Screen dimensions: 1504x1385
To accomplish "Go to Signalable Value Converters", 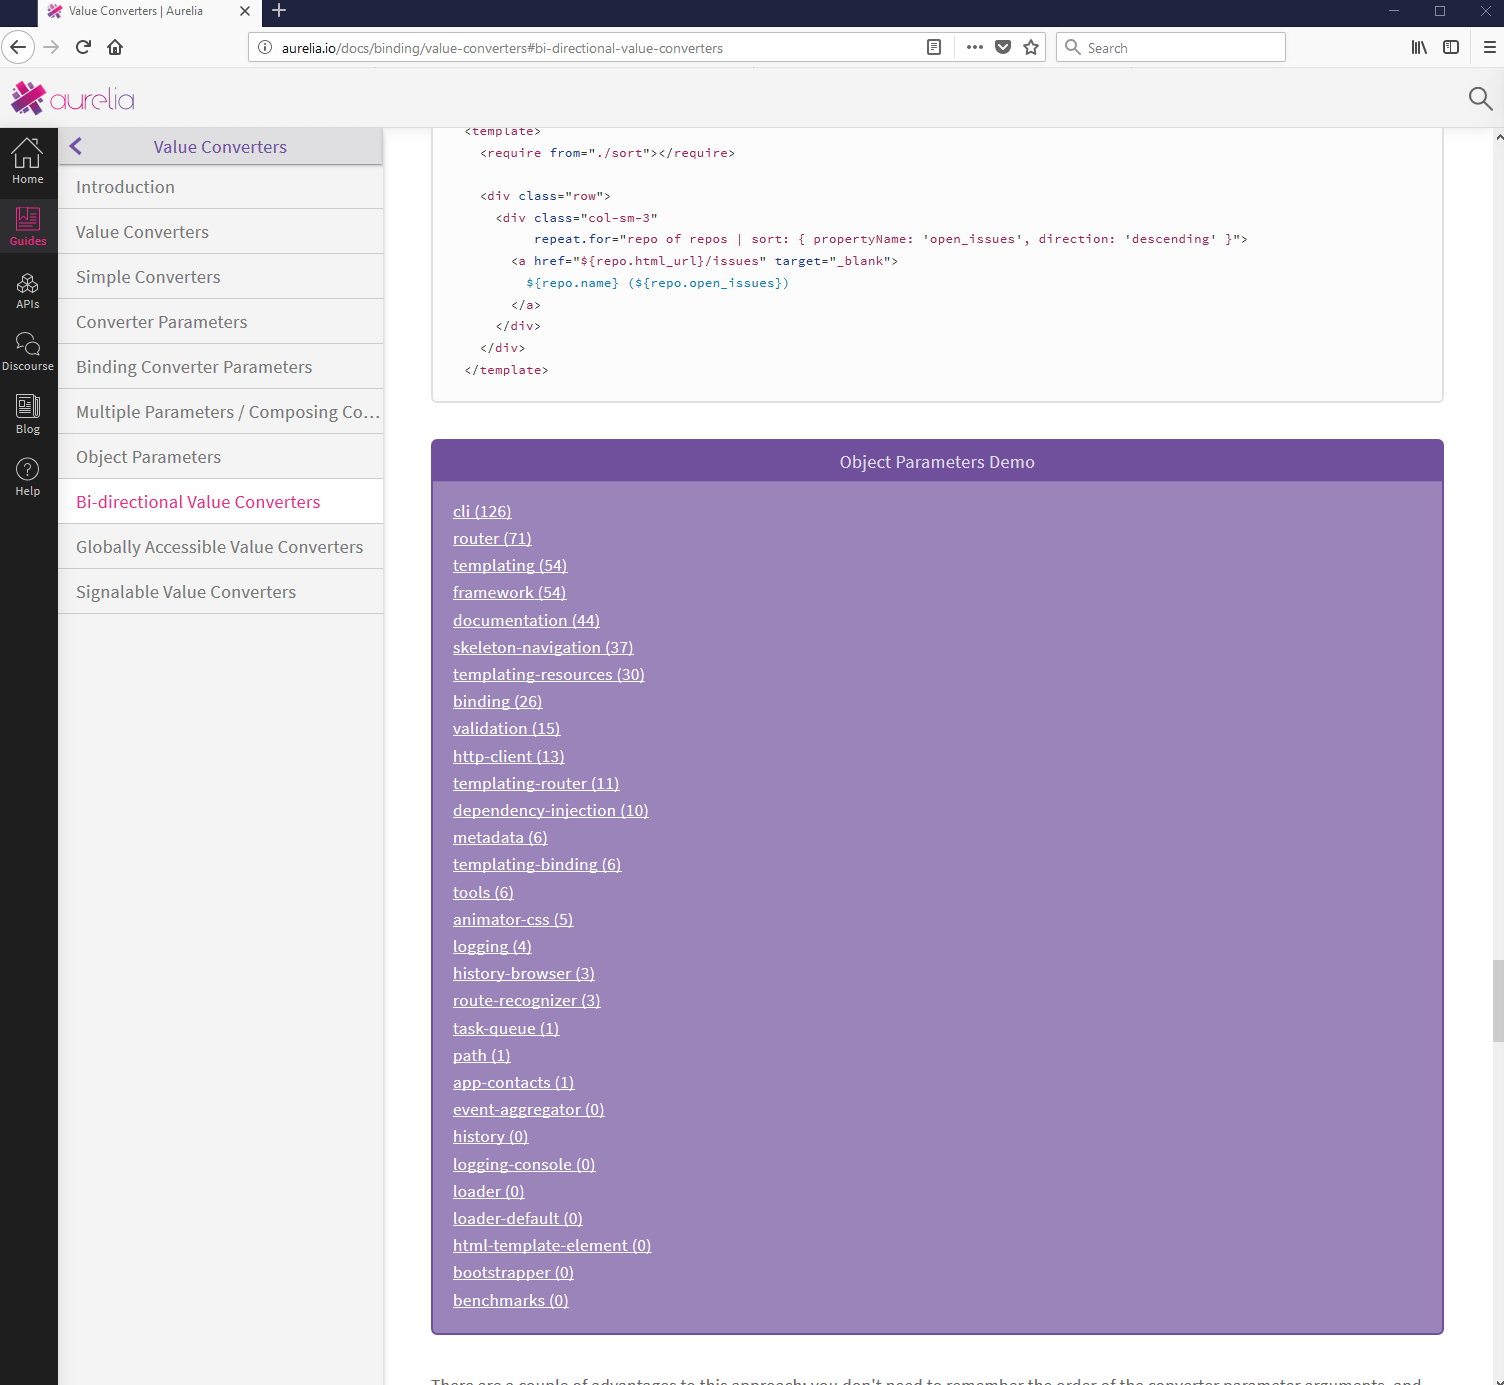I will [220, 592].
